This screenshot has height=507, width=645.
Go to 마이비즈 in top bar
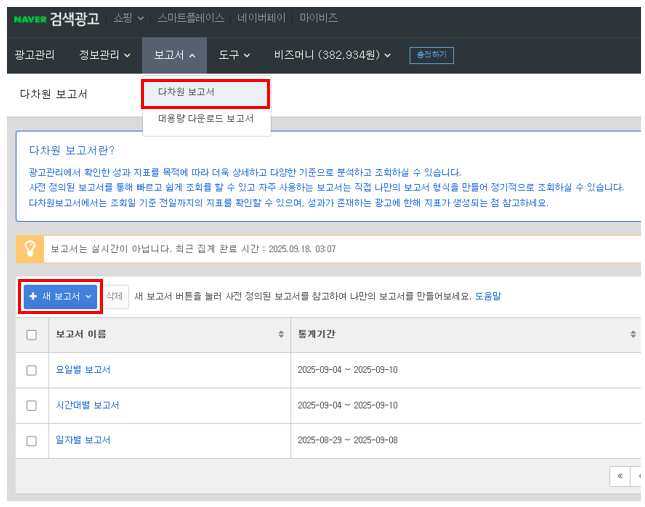pyautogui.click(x=318, y=18)
